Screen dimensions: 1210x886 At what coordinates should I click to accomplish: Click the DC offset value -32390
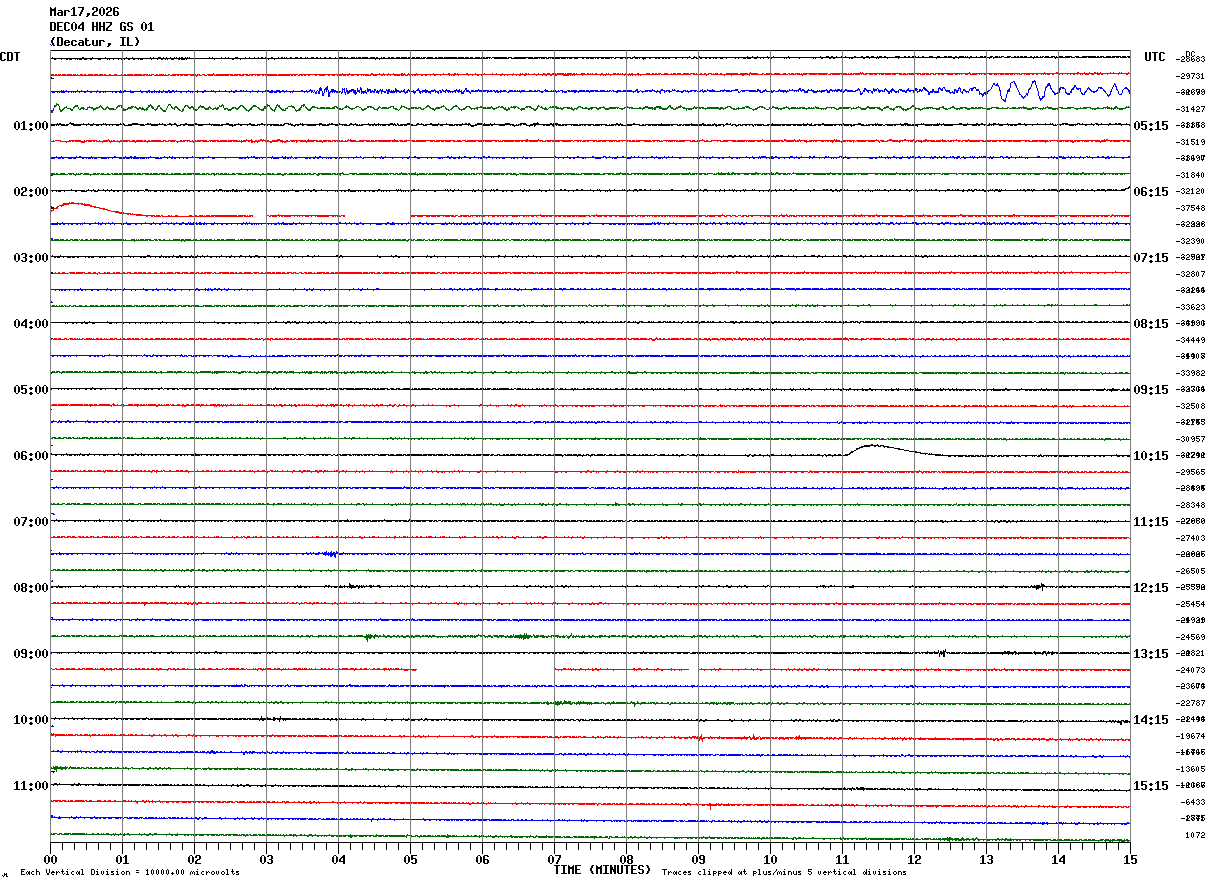click(1190, 241)
